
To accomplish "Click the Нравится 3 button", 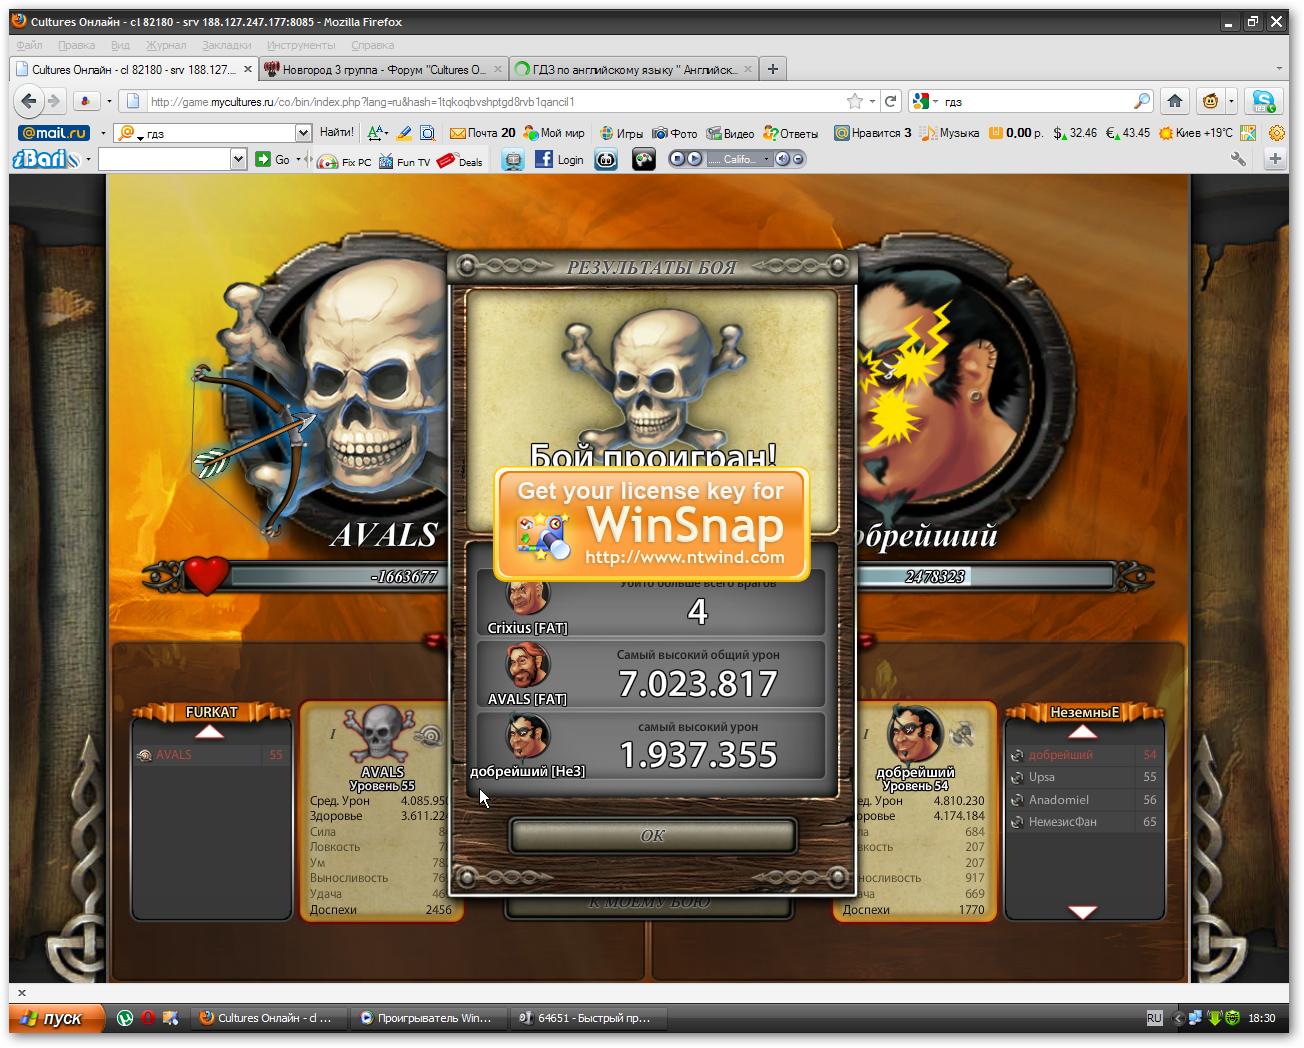I will pyautogui.click(x=872, y=133).
